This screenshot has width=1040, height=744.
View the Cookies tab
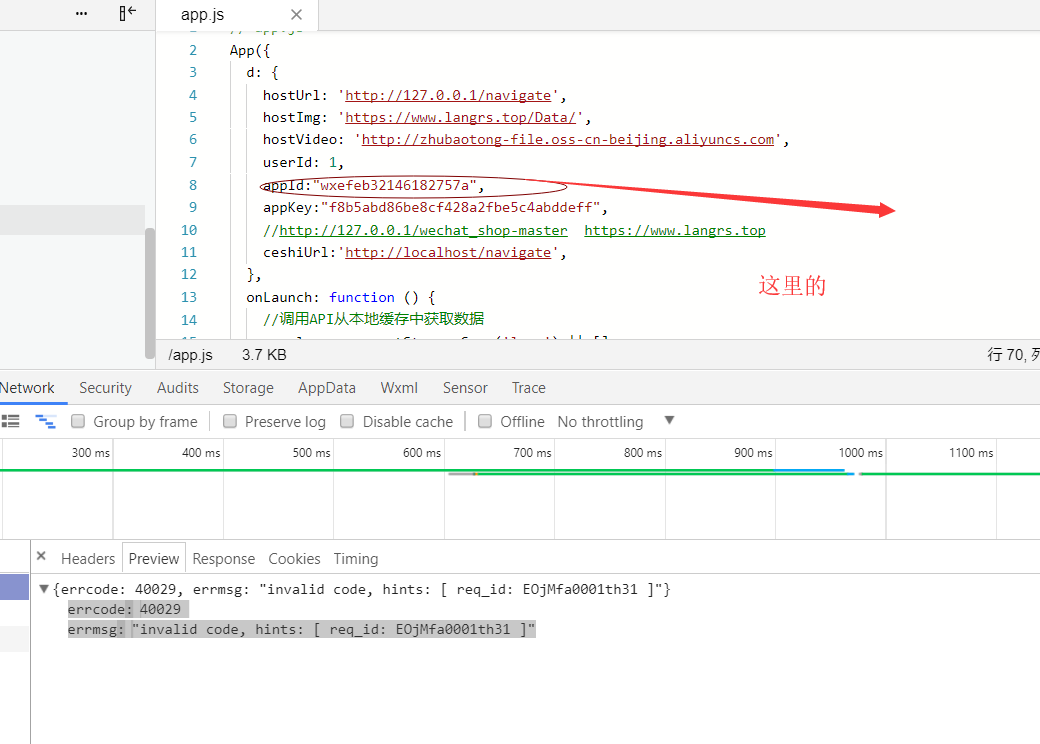pos(294,559)
